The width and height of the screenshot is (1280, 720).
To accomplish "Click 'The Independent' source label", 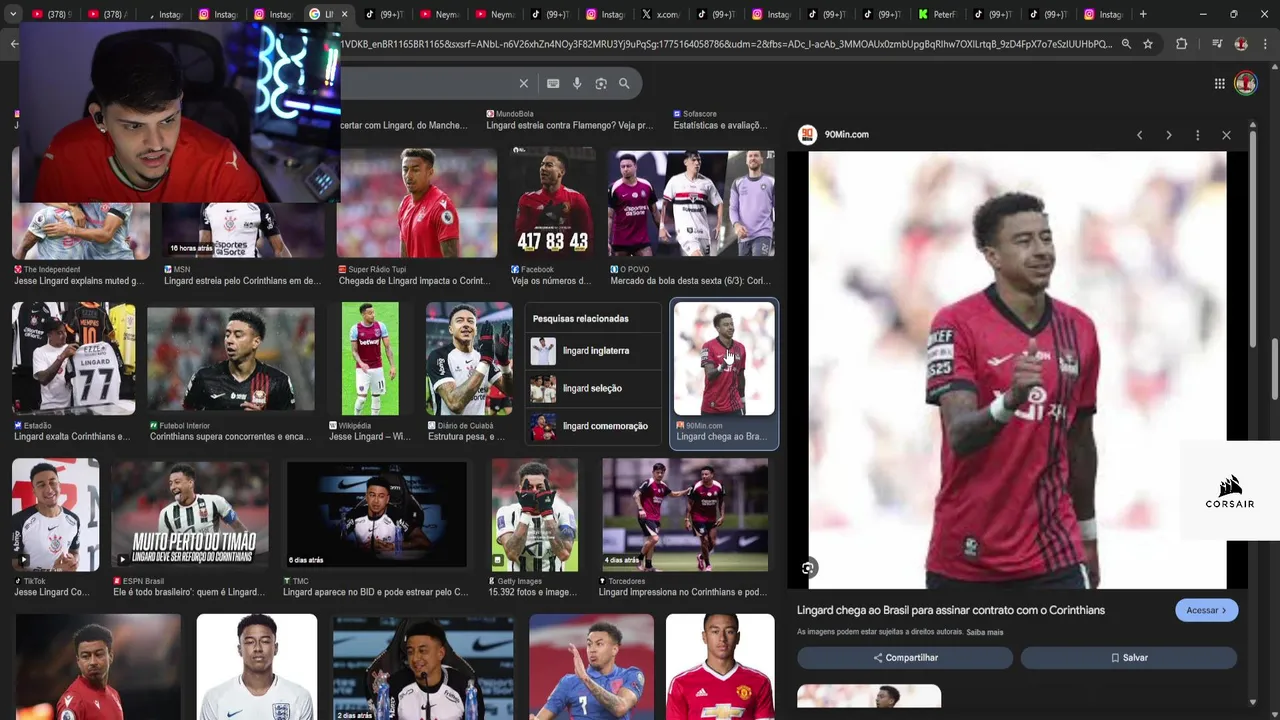I will pos(52,269).
